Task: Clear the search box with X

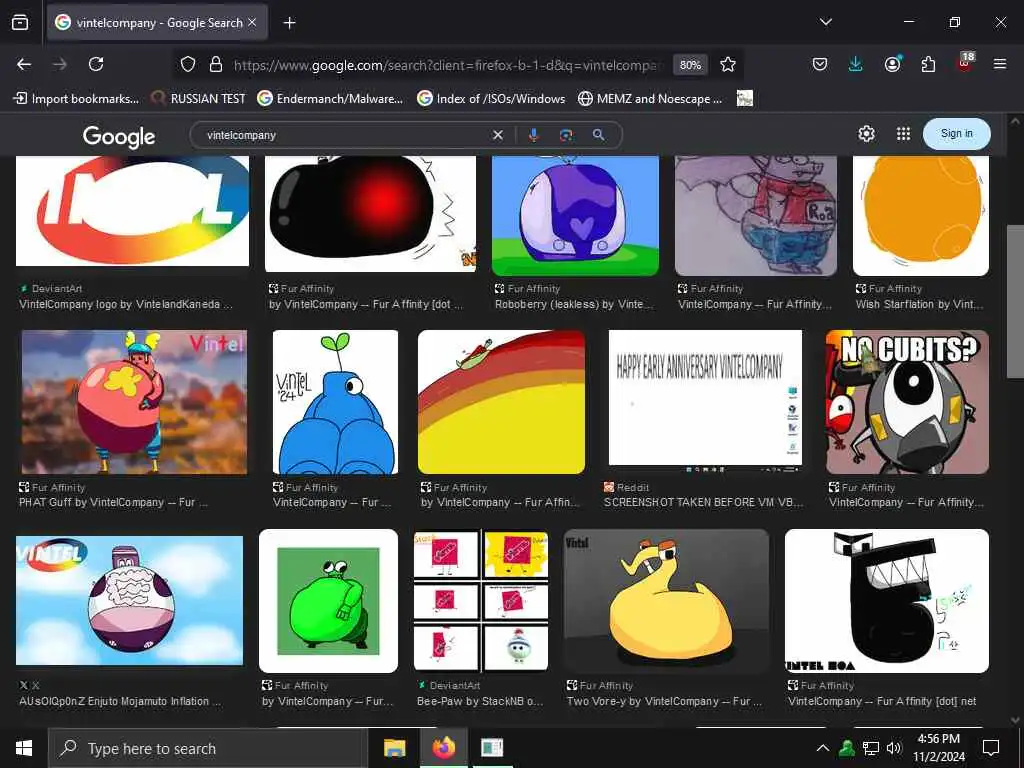Action: point(498,135)
